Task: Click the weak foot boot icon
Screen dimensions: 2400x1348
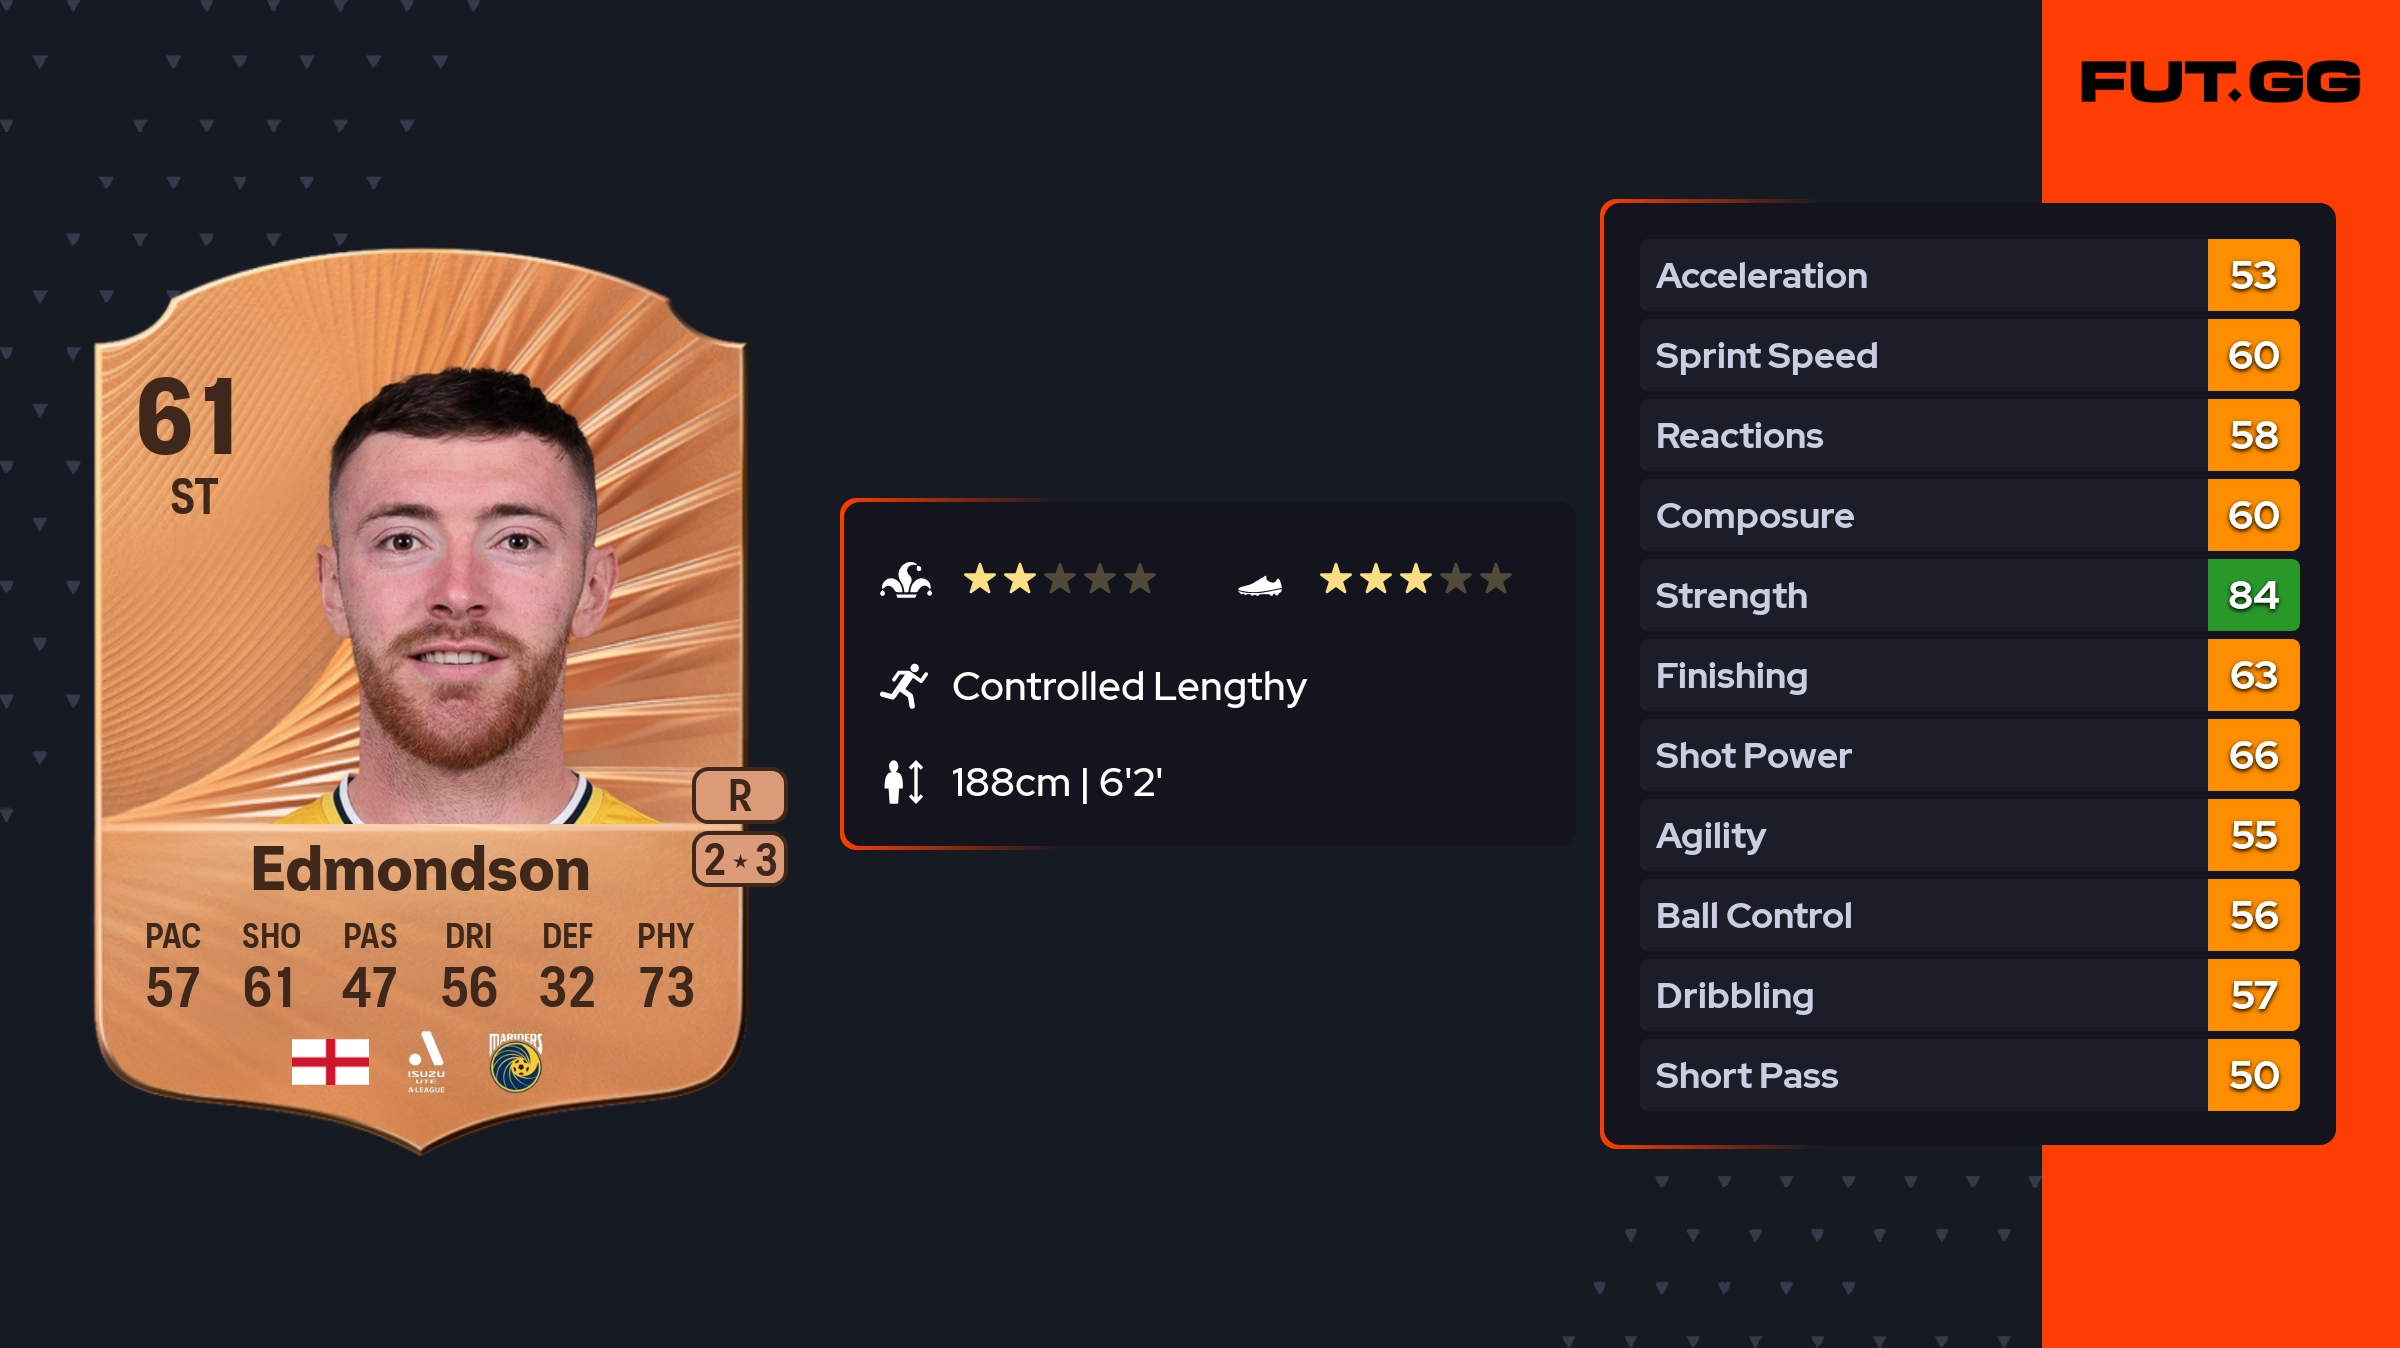Action: click(1259, 585)
